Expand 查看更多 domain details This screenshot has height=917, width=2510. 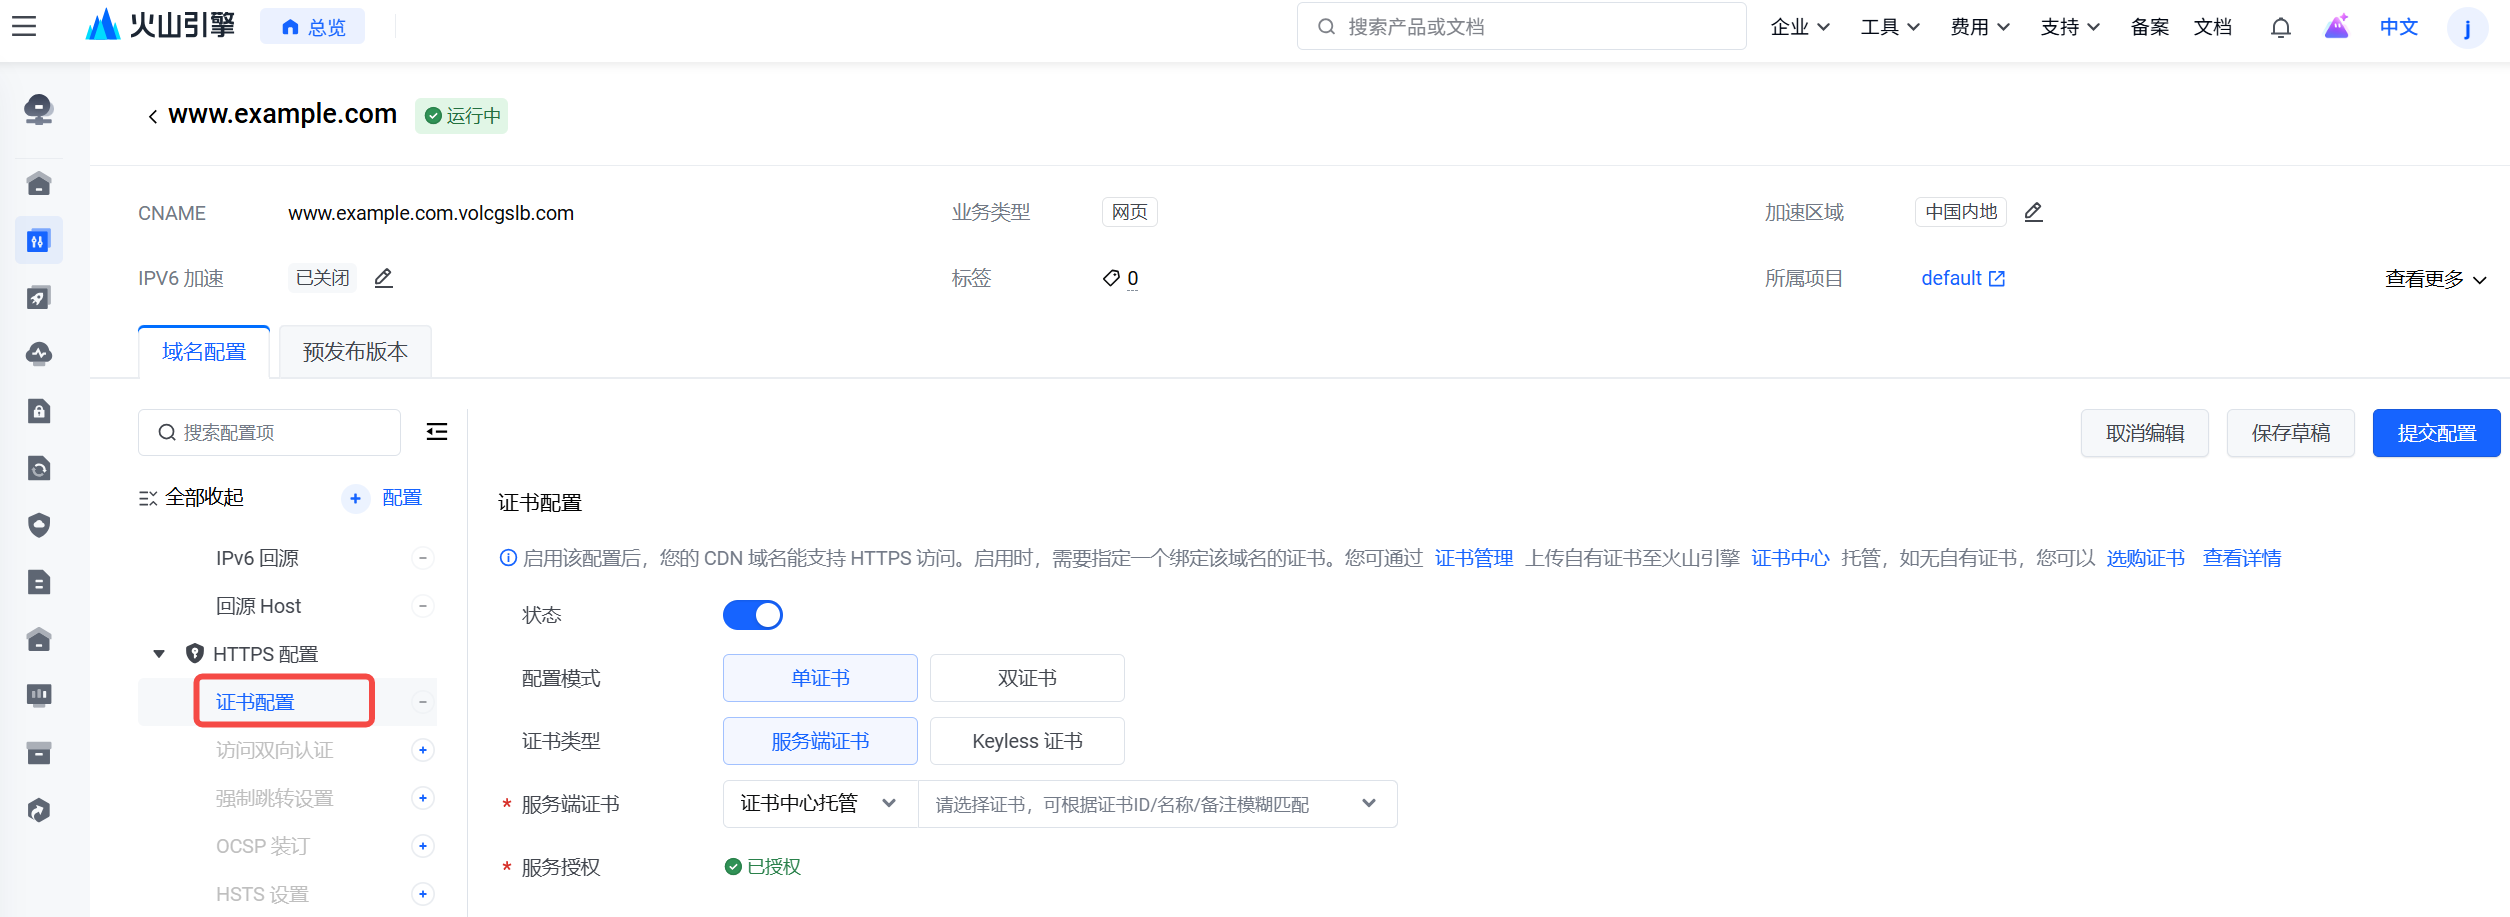2435,279
